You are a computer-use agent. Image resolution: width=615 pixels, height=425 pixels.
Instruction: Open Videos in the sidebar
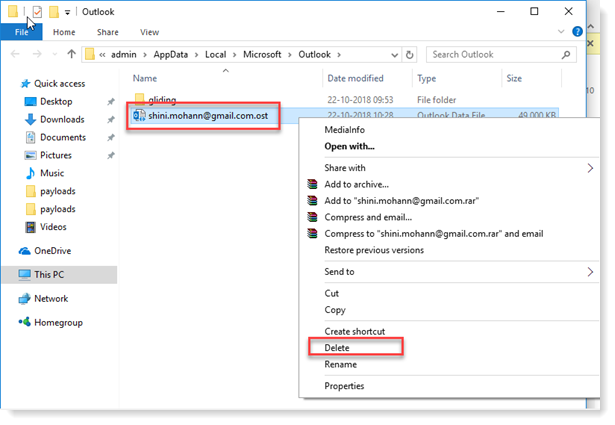[53, 227]
